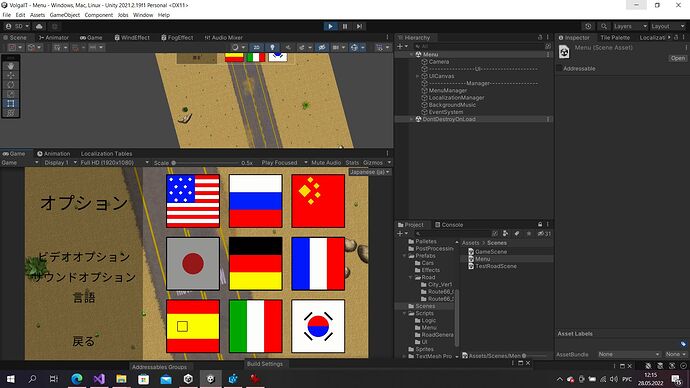Toggle scene audio button in Scene toolbar

pyautogui.click(x=288, y=48)
